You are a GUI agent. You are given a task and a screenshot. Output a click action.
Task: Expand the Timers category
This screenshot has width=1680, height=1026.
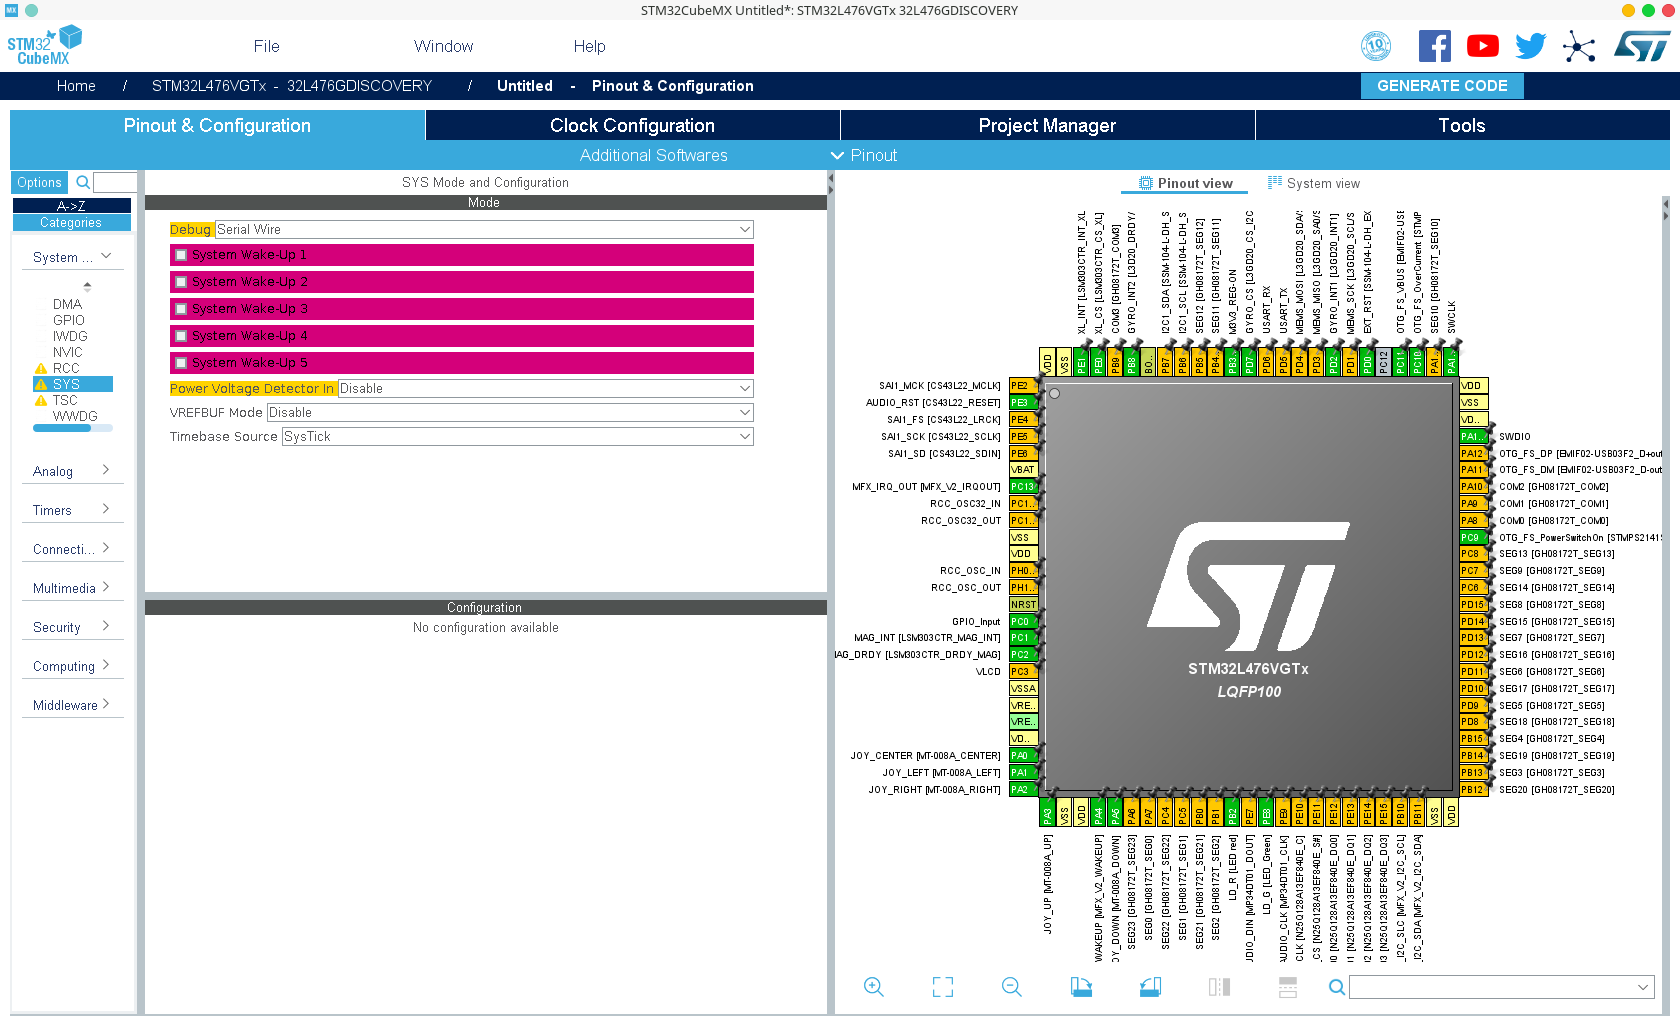tap(71, 510)
